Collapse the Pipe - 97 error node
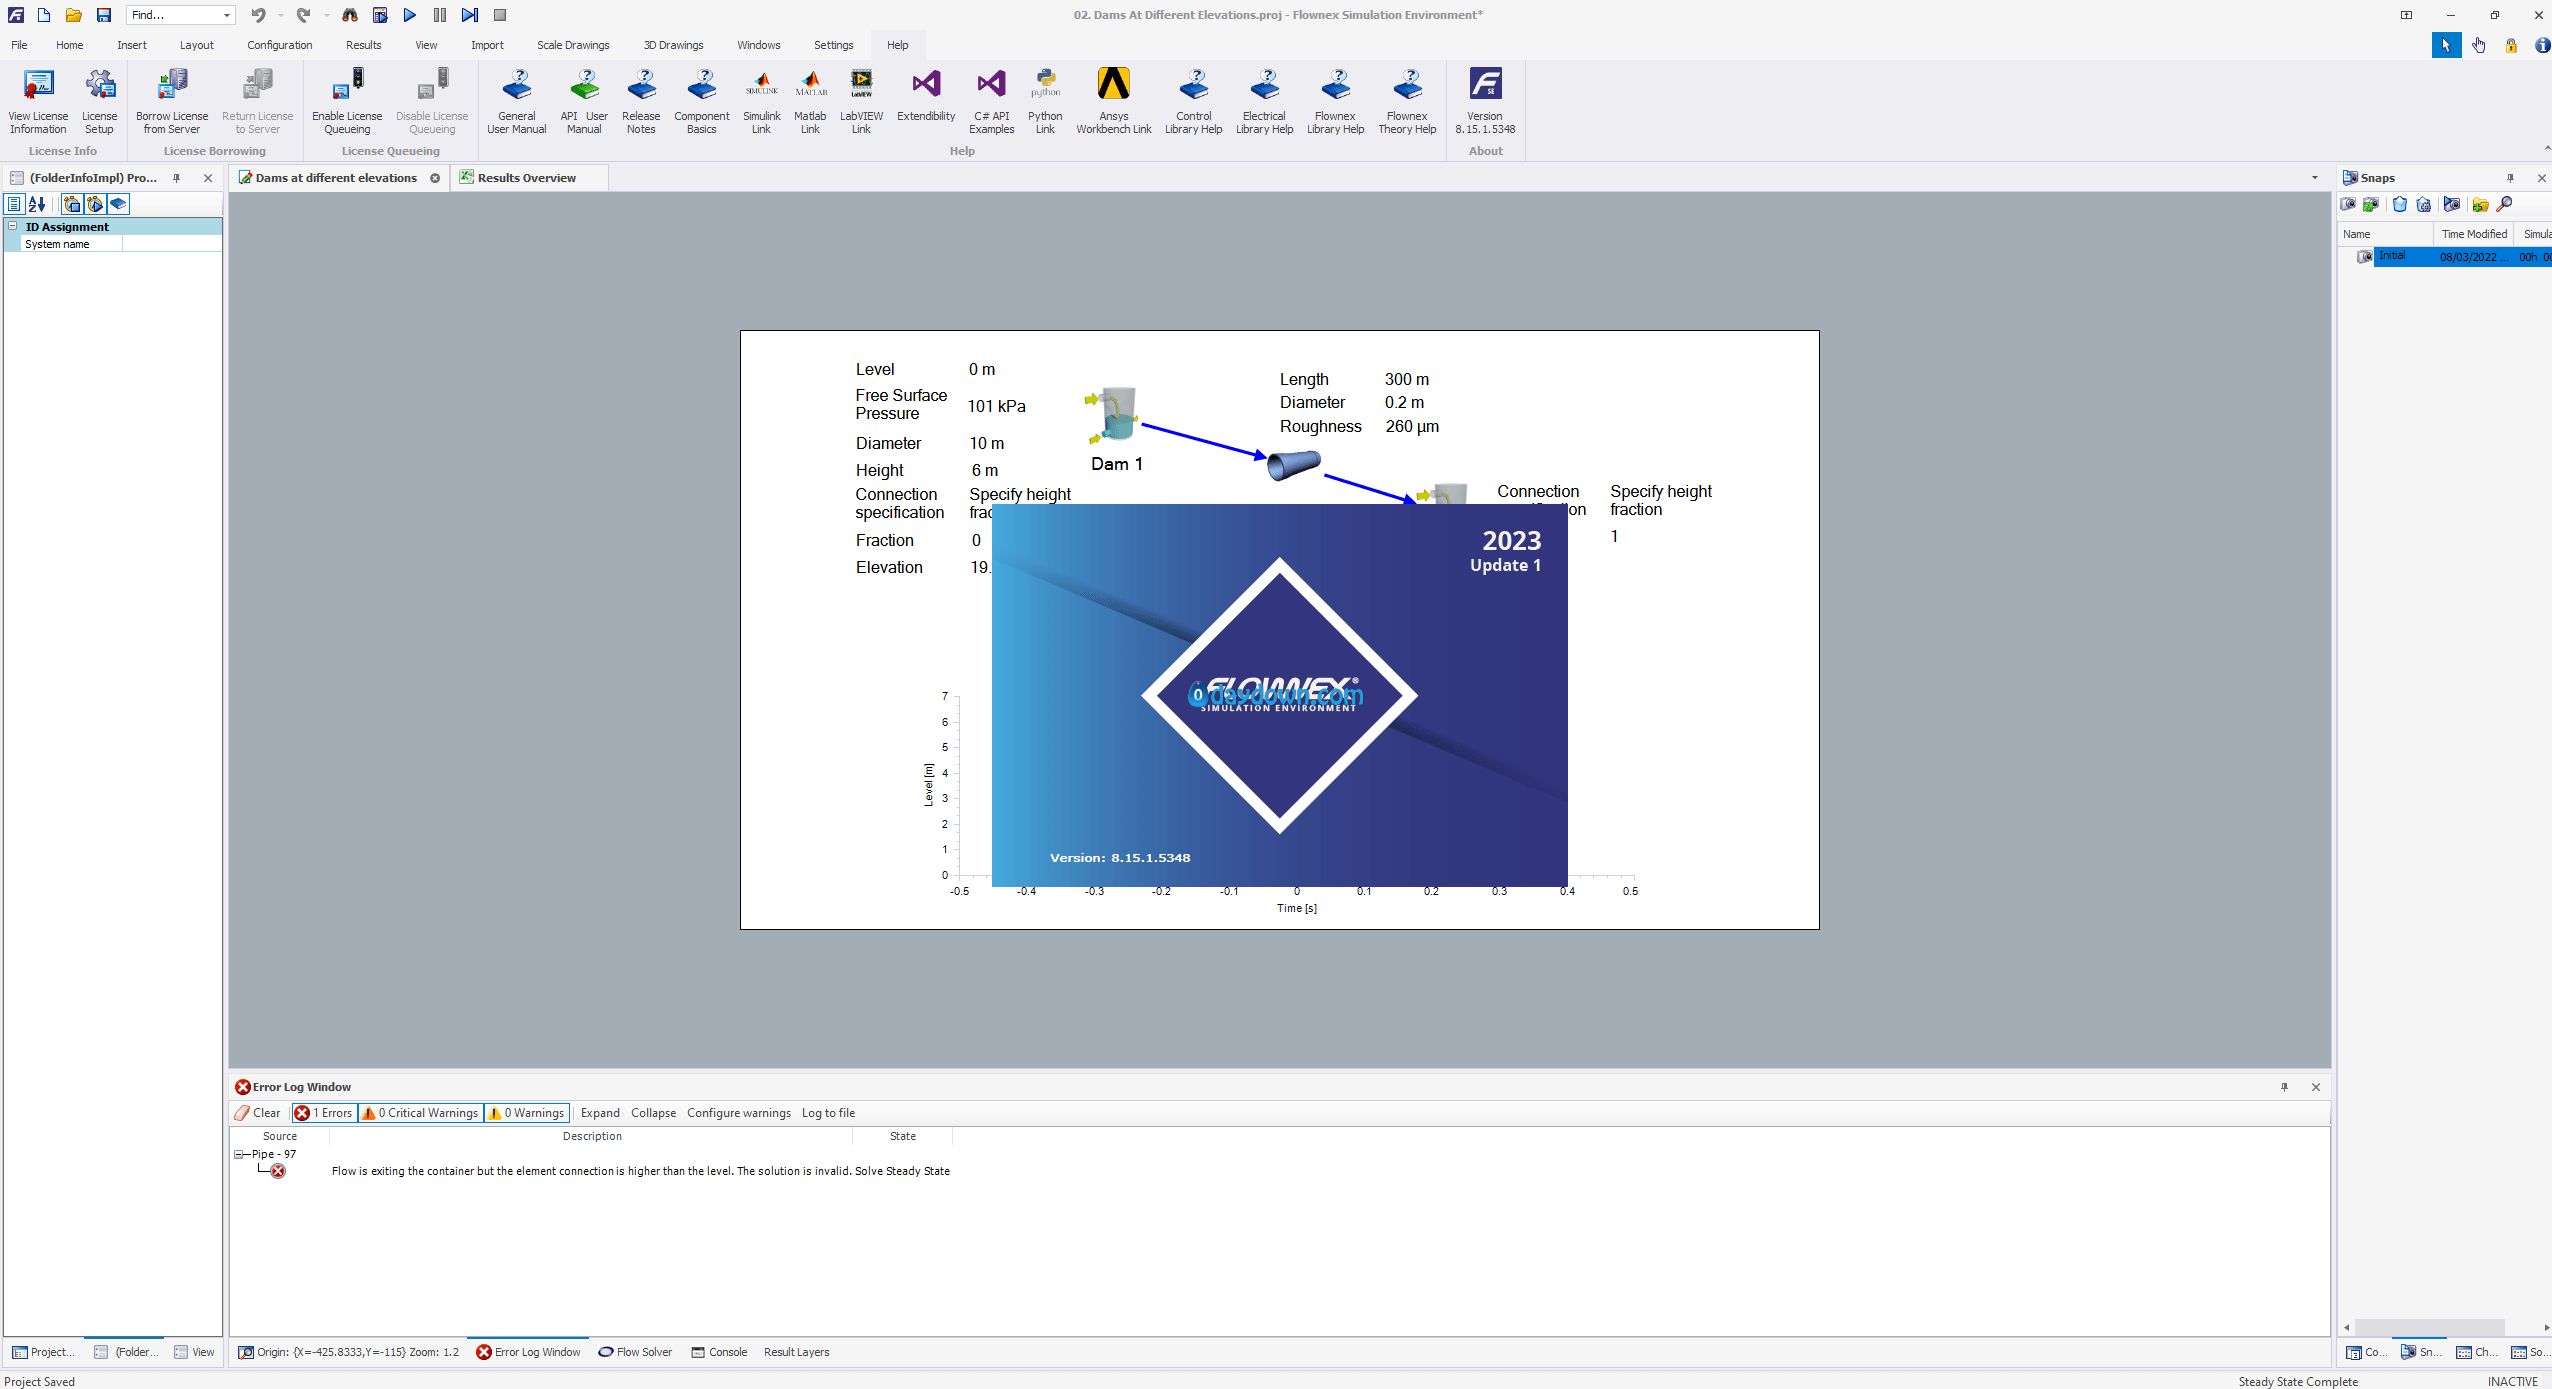Viewport: 2552px width, 1389px height. pyautogui.click(x=239, y=1154)
